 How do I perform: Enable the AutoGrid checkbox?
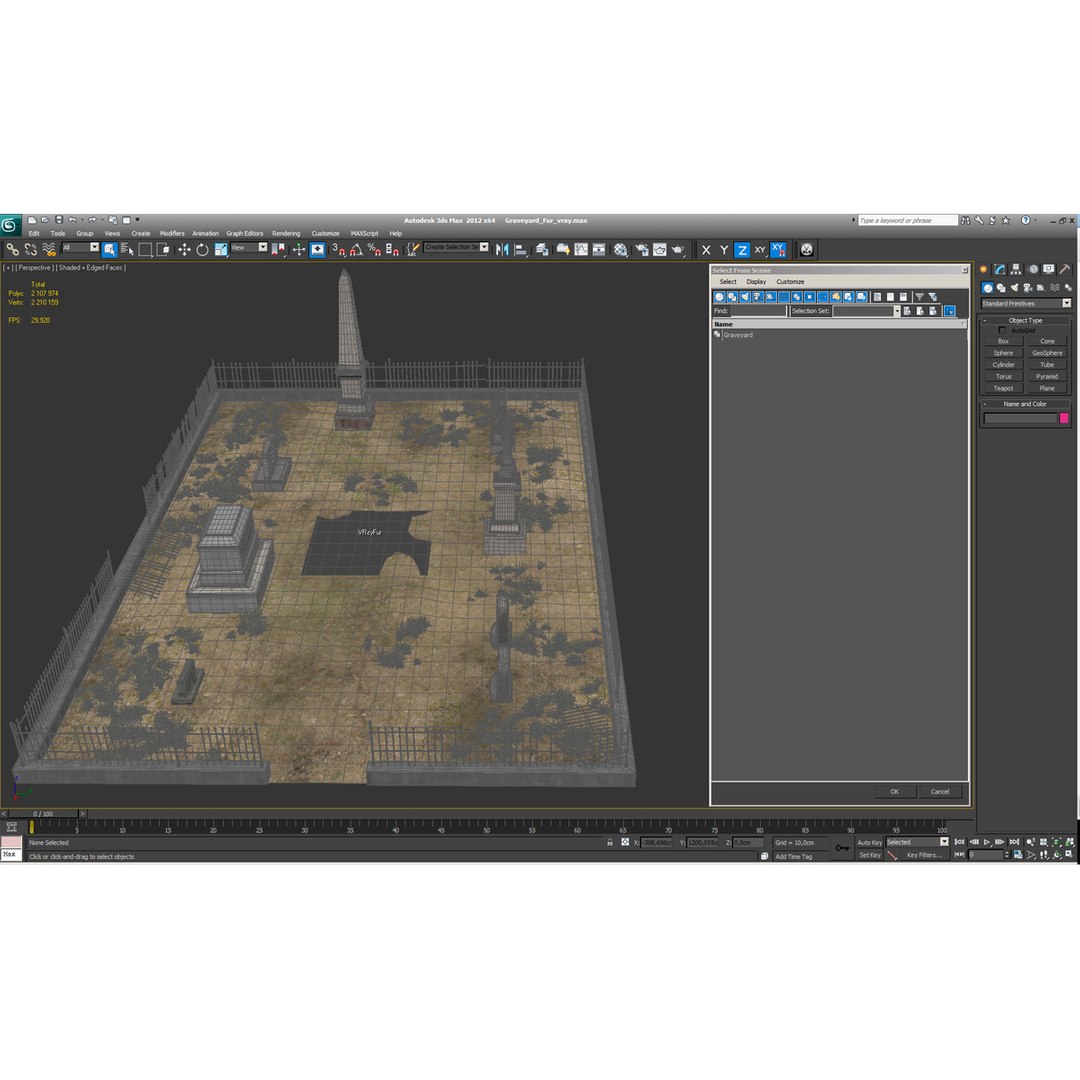click(1002, 331)
